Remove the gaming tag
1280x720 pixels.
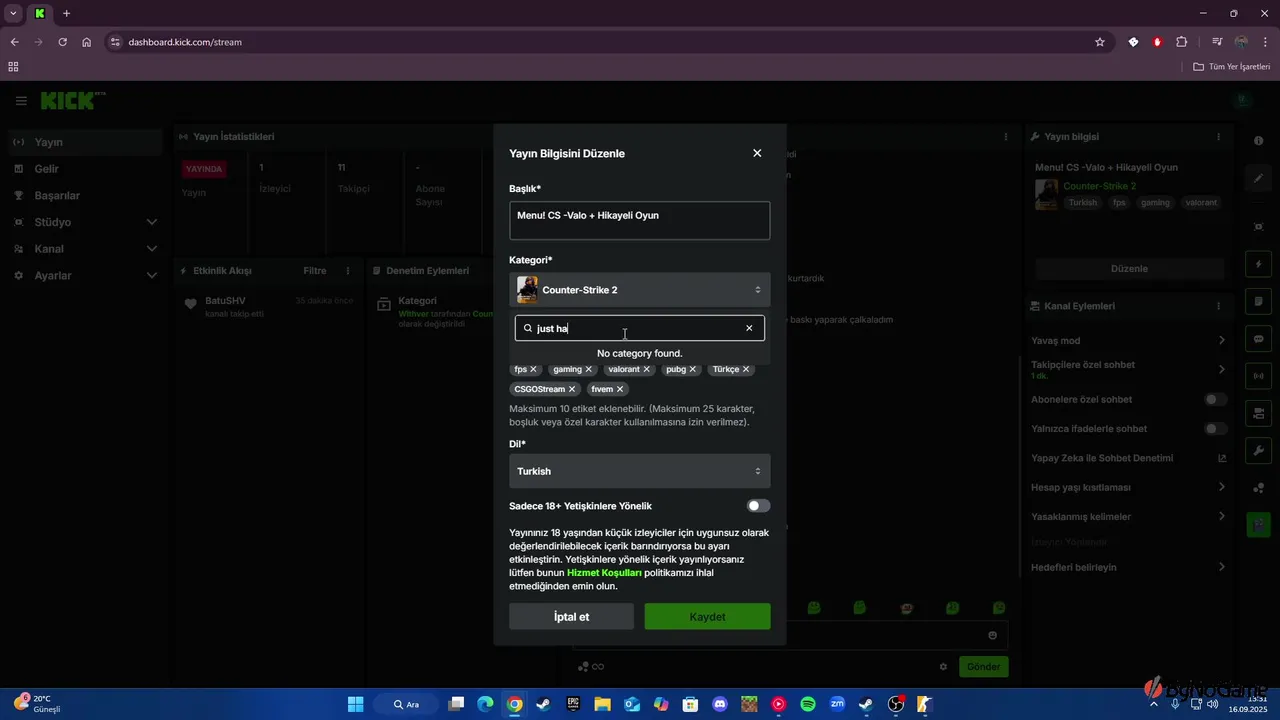(x=589, y=369)
